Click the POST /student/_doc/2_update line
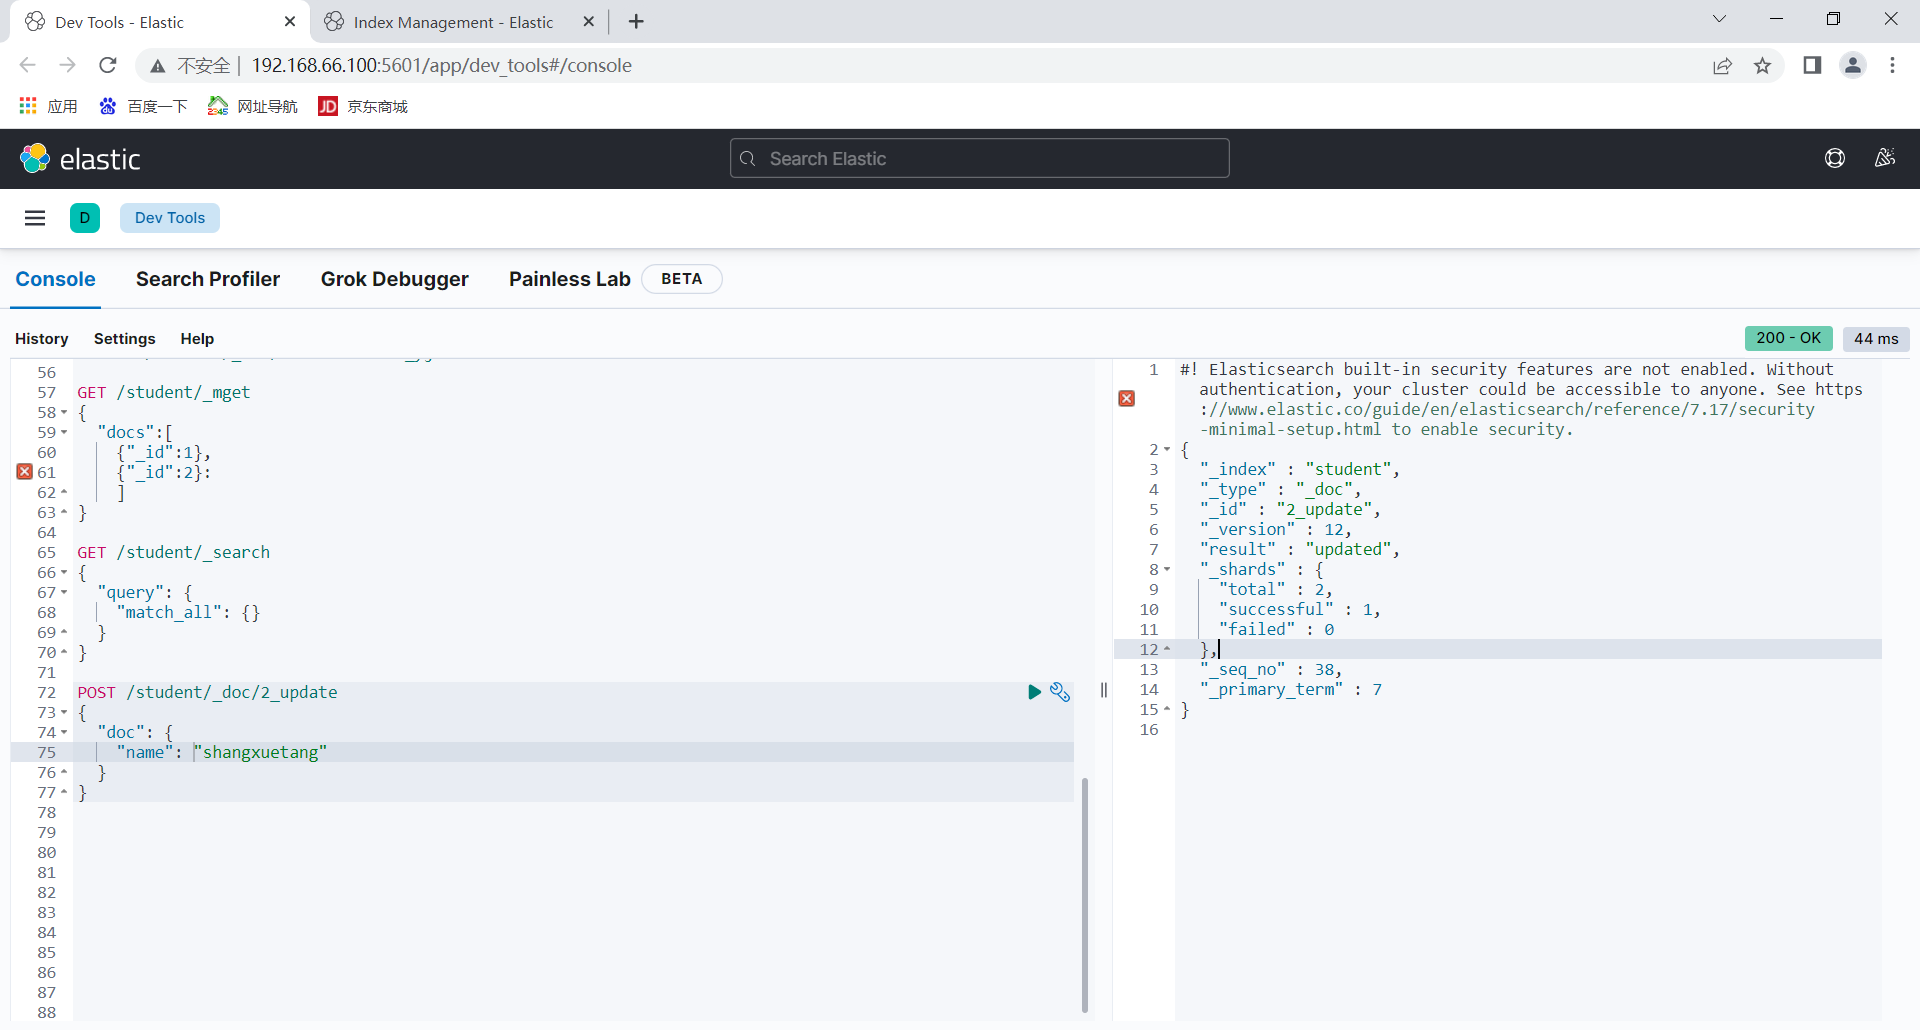Screen dimensions: 1920x1030 point(208,693)
